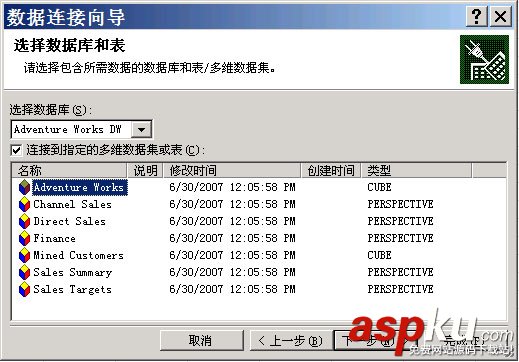
Task: Click the Adventure Works DW combo box field
Action: click(82, 129)
